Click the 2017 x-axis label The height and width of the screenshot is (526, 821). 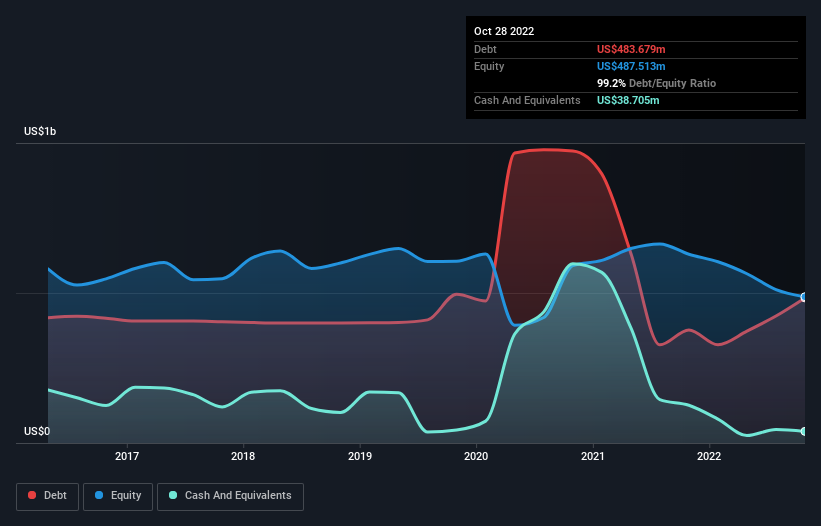[x=127, y=456]
